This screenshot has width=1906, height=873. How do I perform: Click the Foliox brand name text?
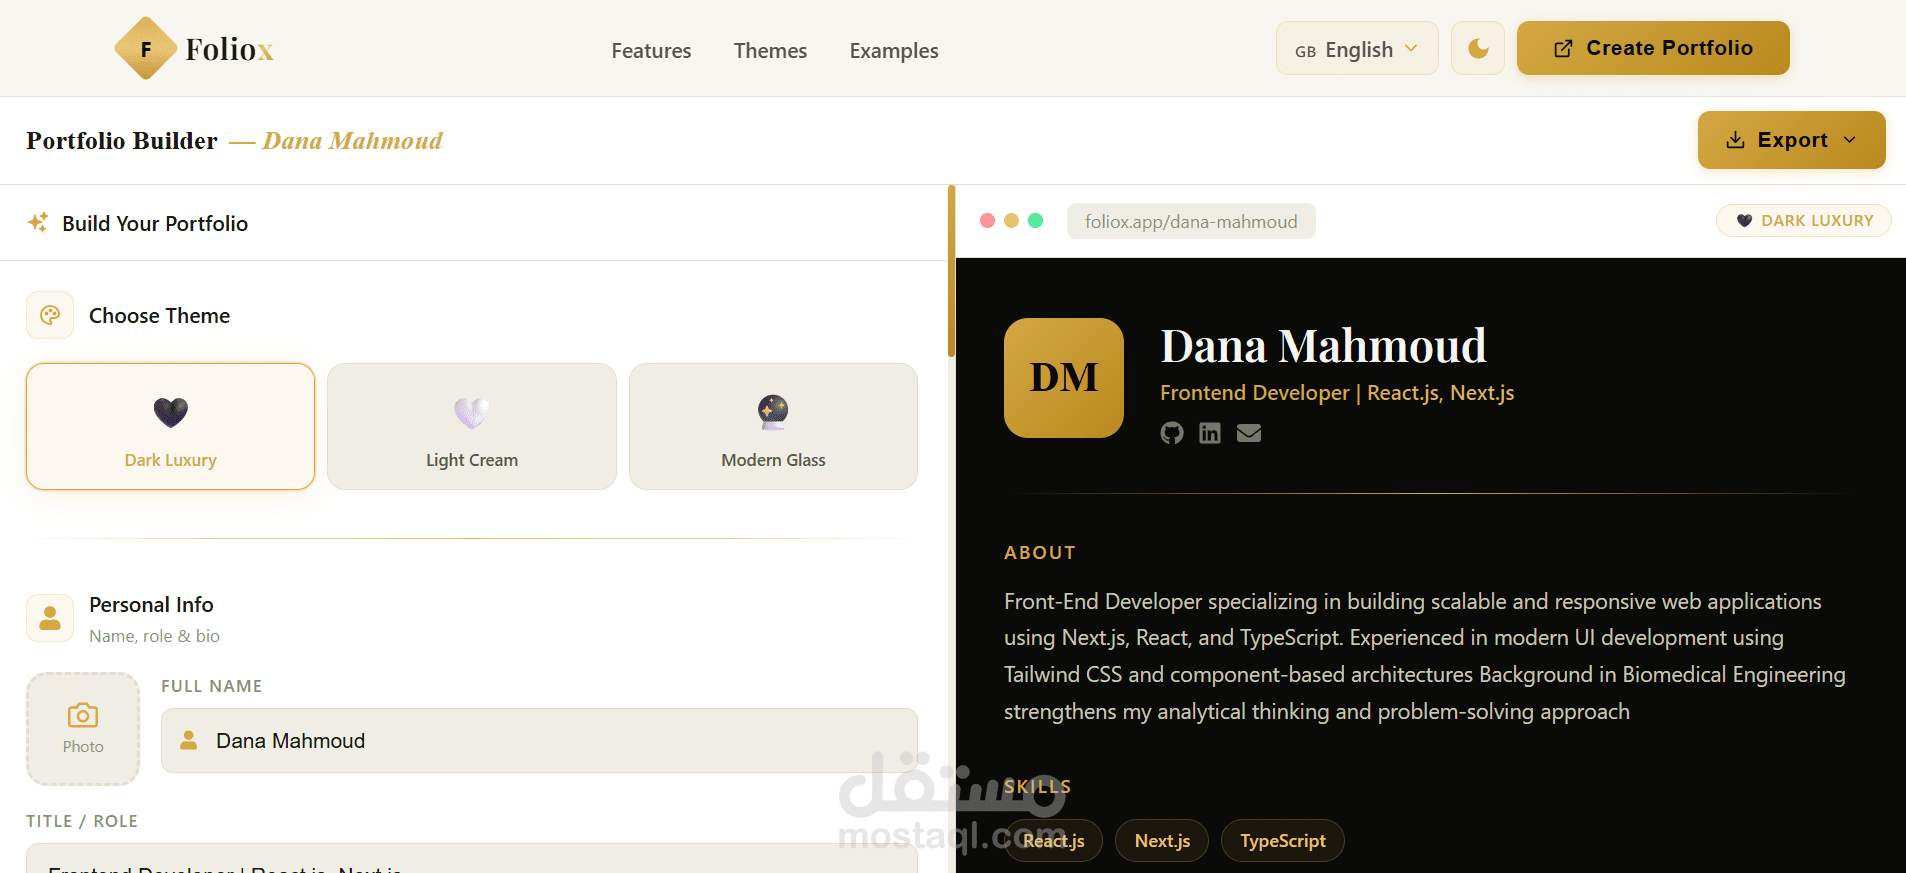coord(229,49)
